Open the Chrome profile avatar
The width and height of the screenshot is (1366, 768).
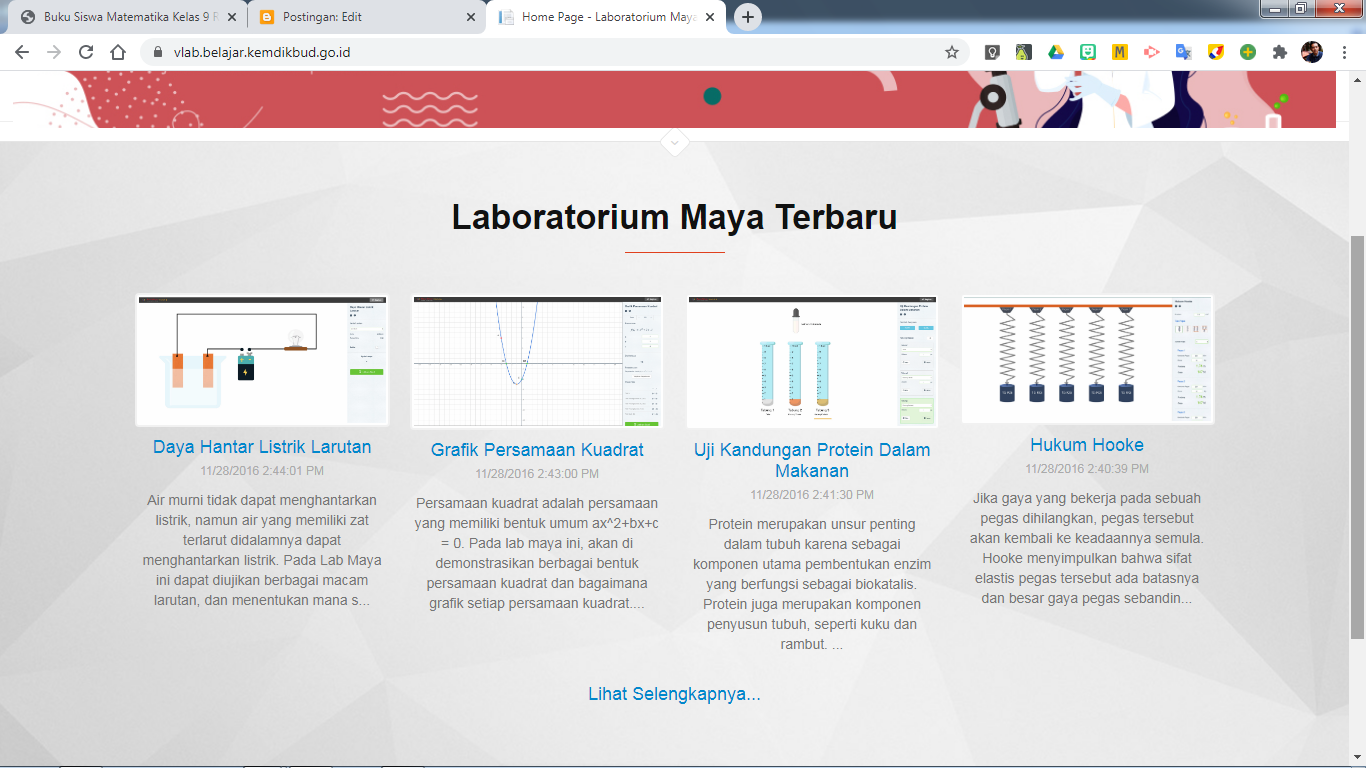pos(1311,51)
